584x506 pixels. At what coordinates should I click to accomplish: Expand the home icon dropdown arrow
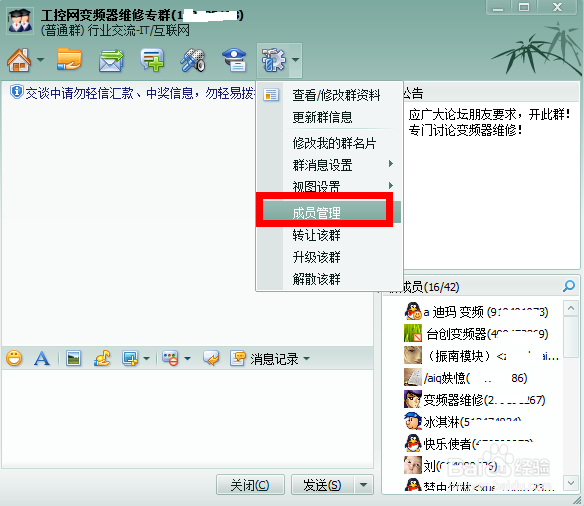point(40,60)
